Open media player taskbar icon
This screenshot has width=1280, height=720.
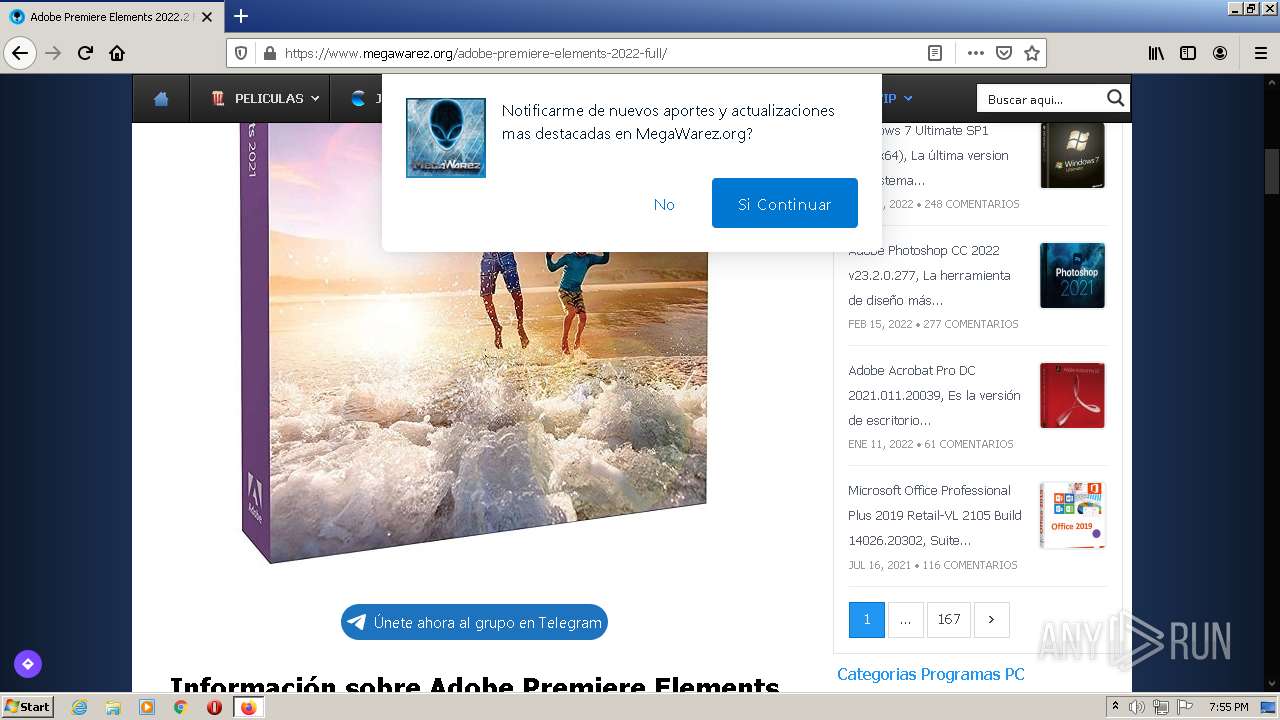pyautogui.click(x=147, y=707)
